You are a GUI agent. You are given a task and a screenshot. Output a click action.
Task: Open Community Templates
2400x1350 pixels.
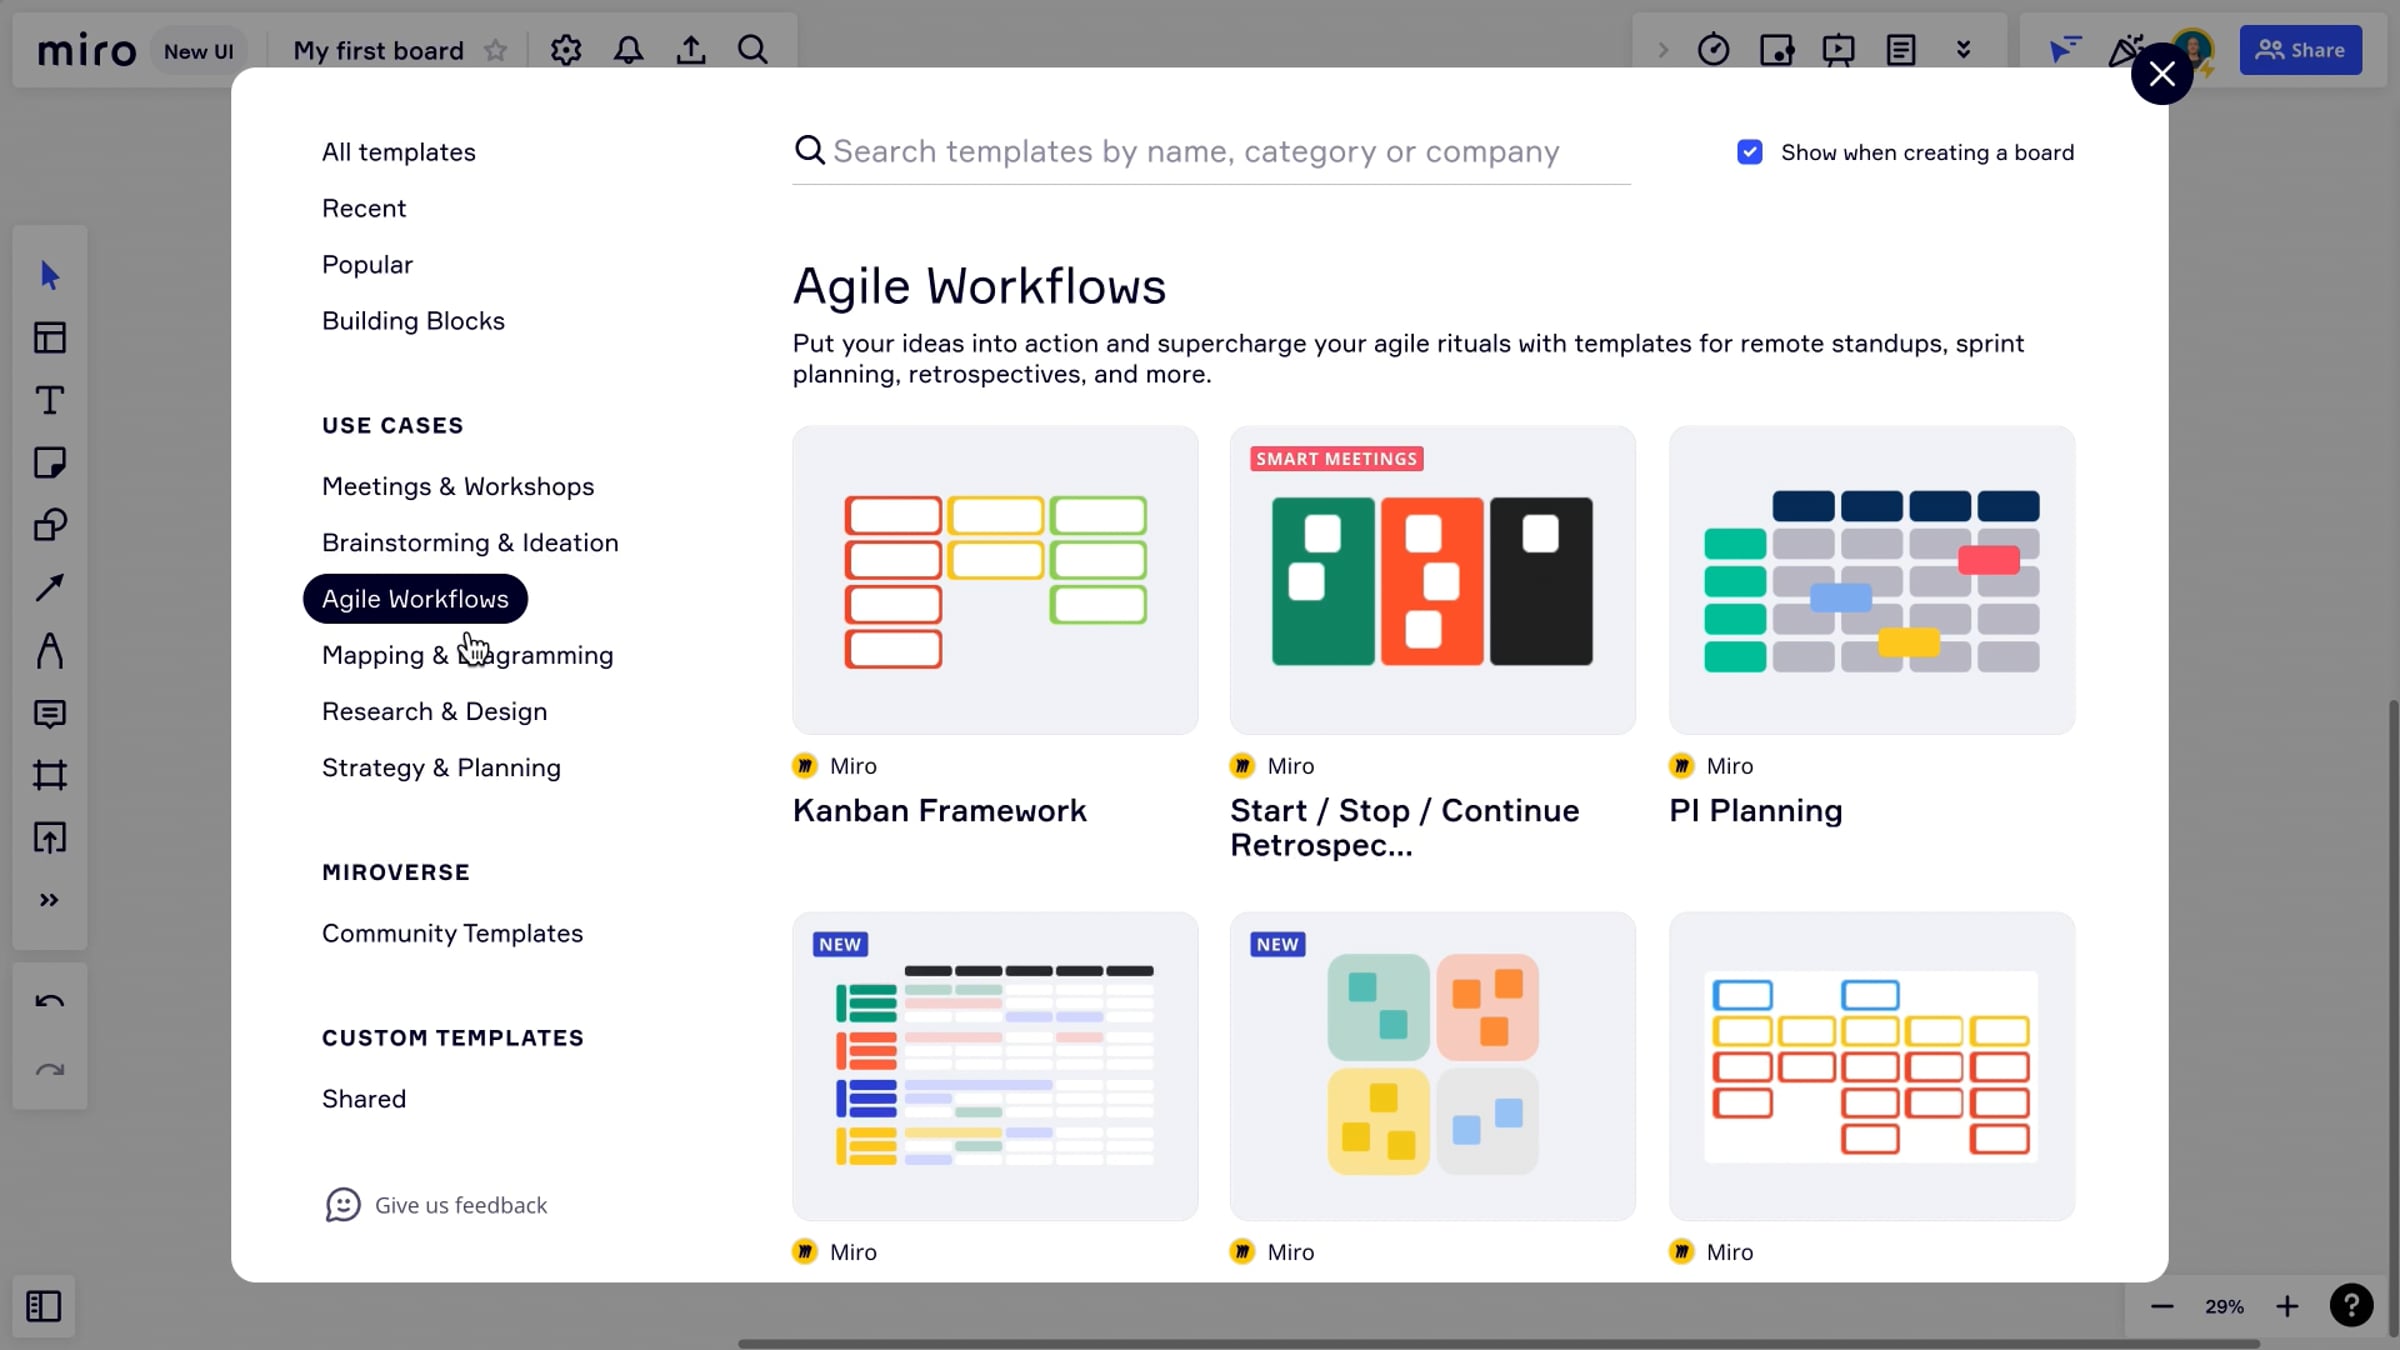[x=452, y=933]
